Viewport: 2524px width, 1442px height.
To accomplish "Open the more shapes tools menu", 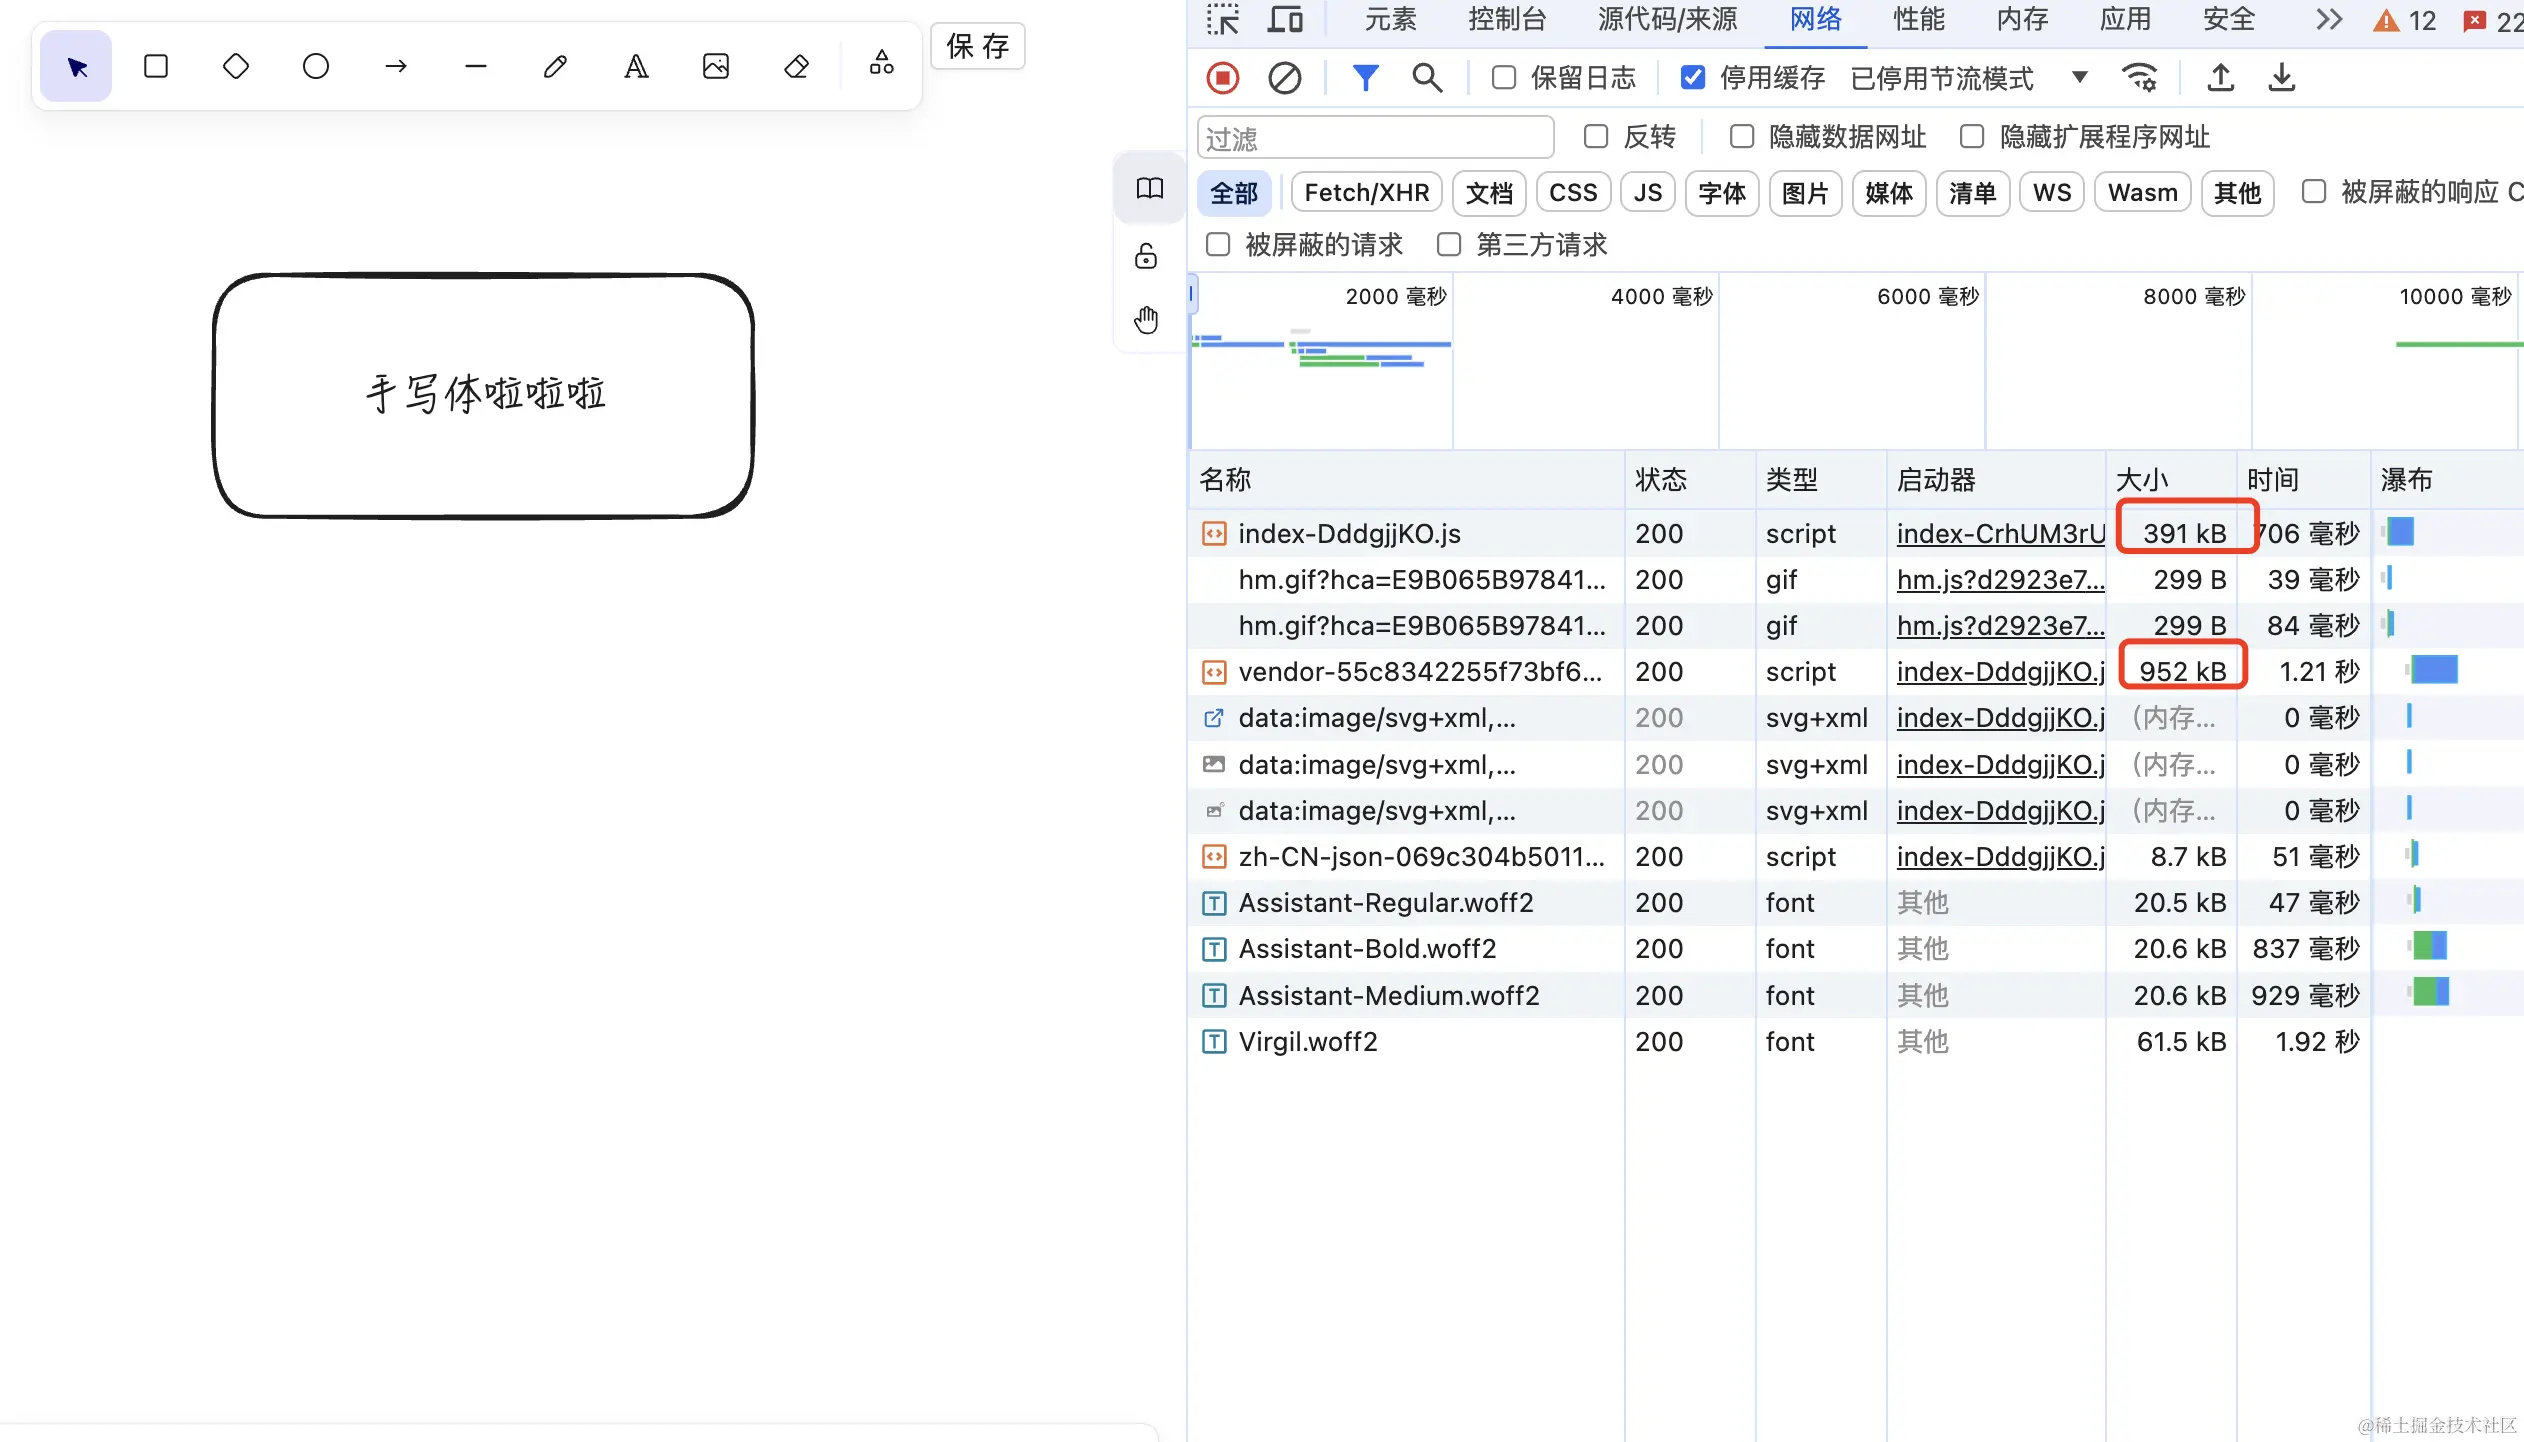I will (881, 63).
